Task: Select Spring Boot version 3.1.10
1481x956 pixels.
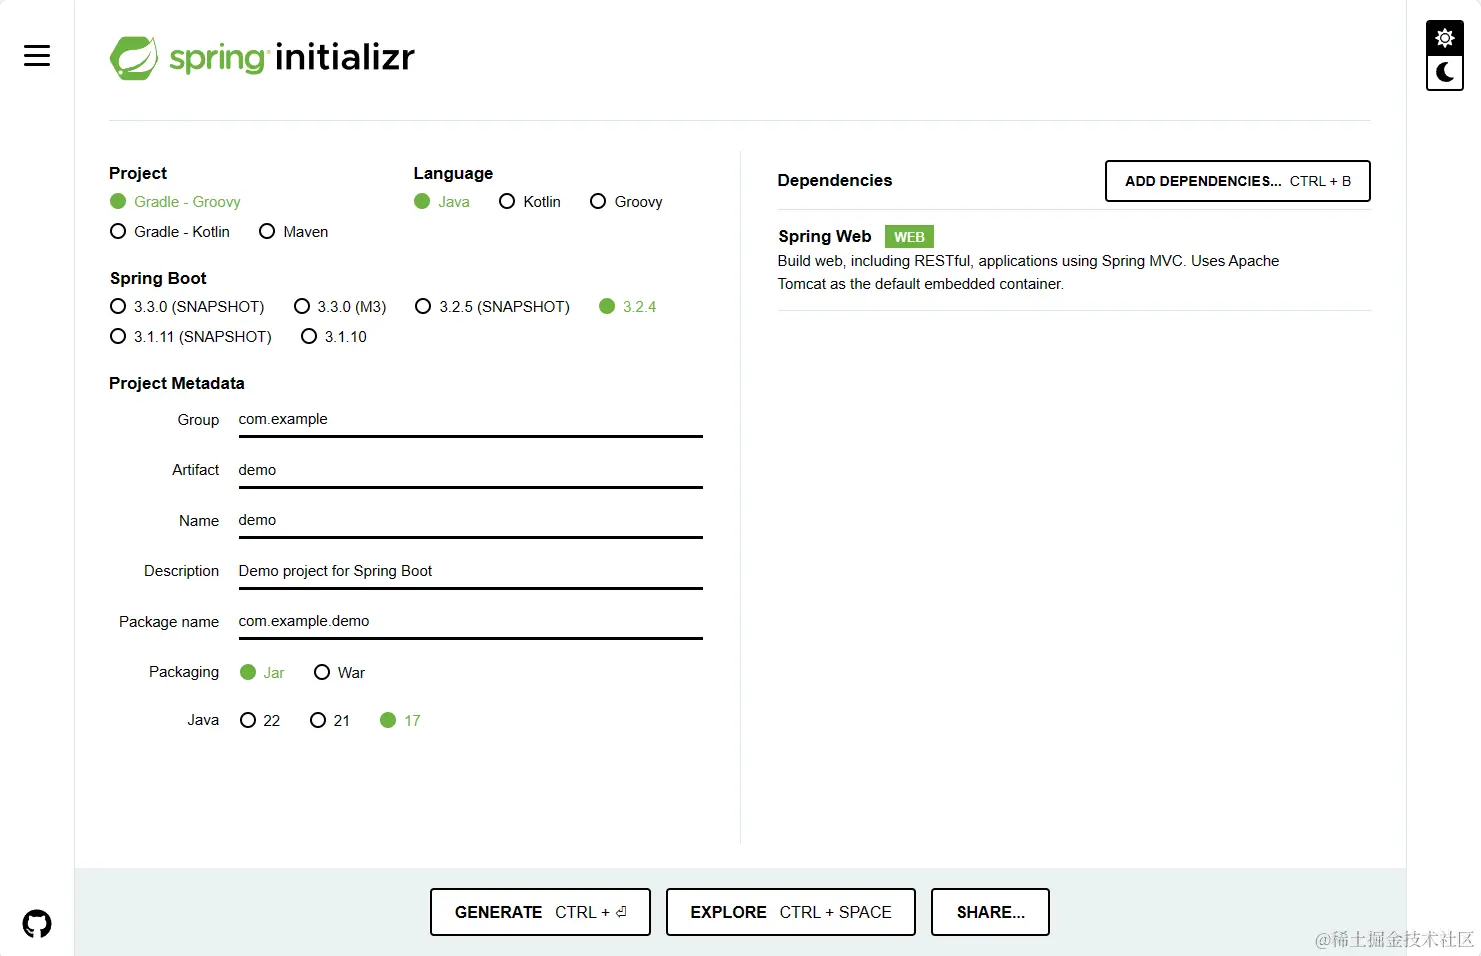Action: point(334,337)
